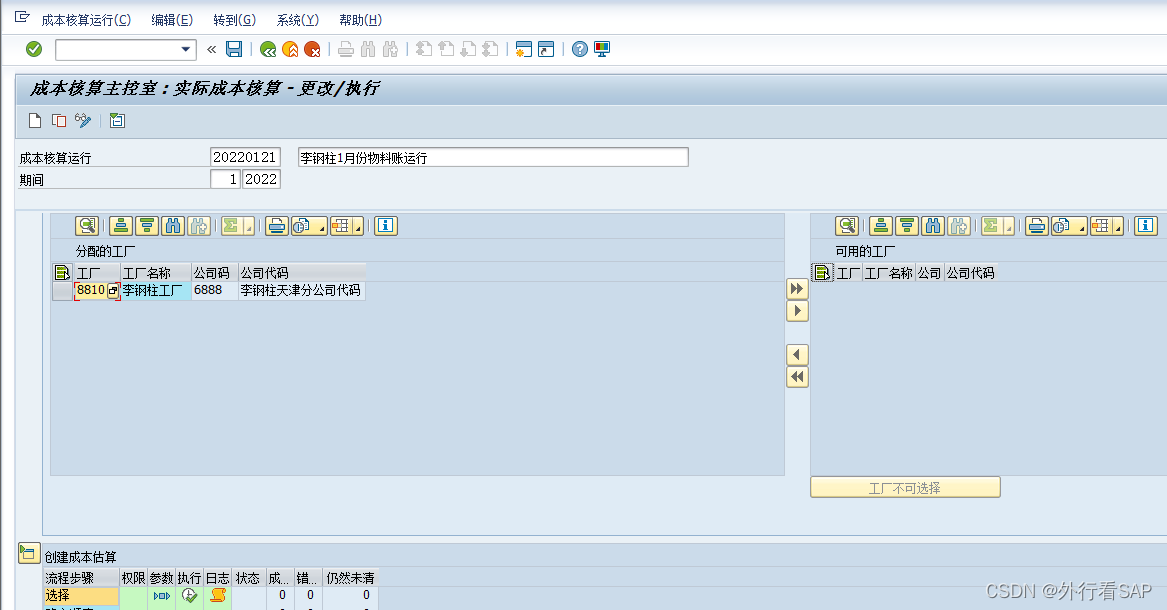
Task: Cancel with the red X icon
Action: 313,50
